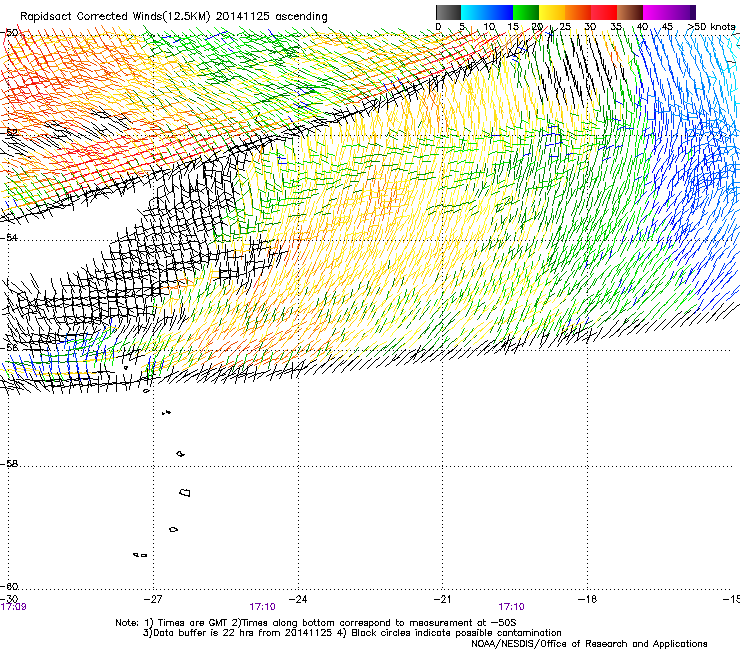Click the -58 latitude axis label
The width and height of the screenshot is (740, 650).
click(9, 464)
